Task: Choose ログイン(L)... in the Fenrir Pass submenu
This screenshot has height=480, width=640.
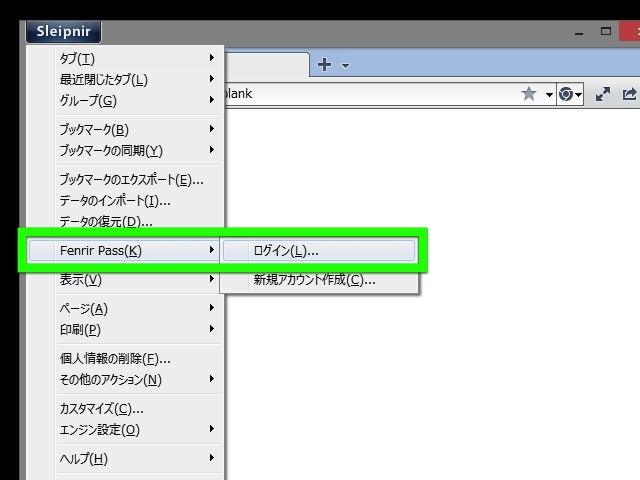Action: click(x=319, y=251)
